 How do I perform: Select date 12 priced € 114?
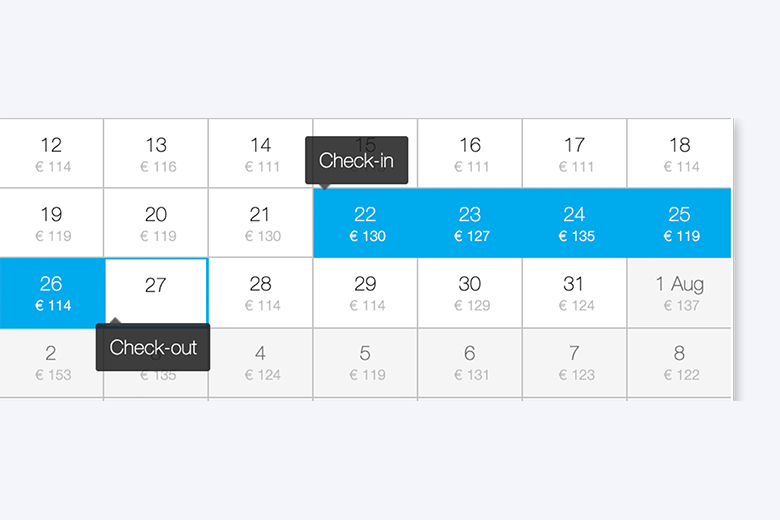coord(51,154)
